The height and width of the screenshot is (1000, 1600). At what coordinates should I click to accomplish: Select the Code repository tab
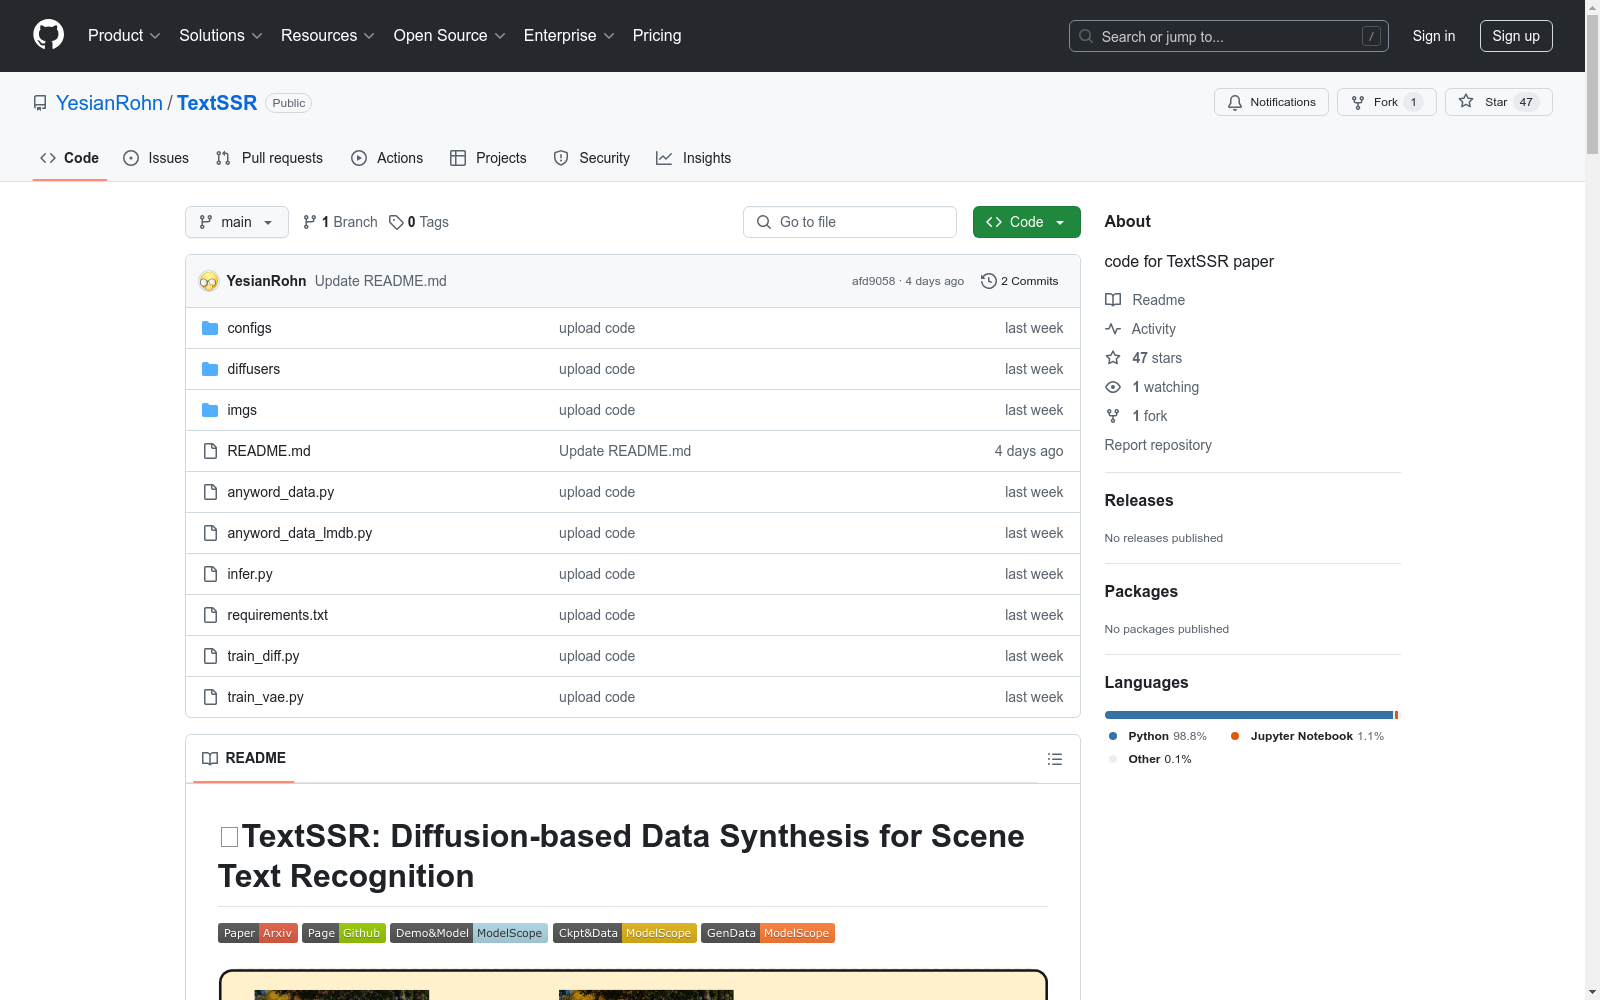70,158
